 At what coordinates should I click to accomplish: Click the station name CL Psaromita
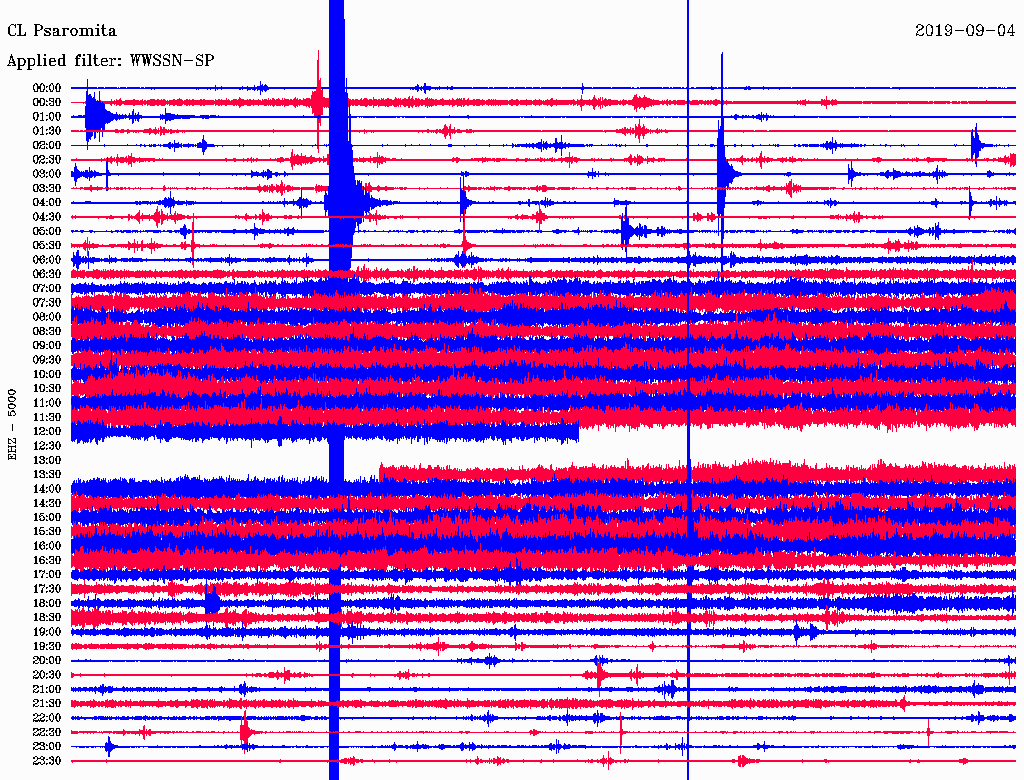[62, 31]
